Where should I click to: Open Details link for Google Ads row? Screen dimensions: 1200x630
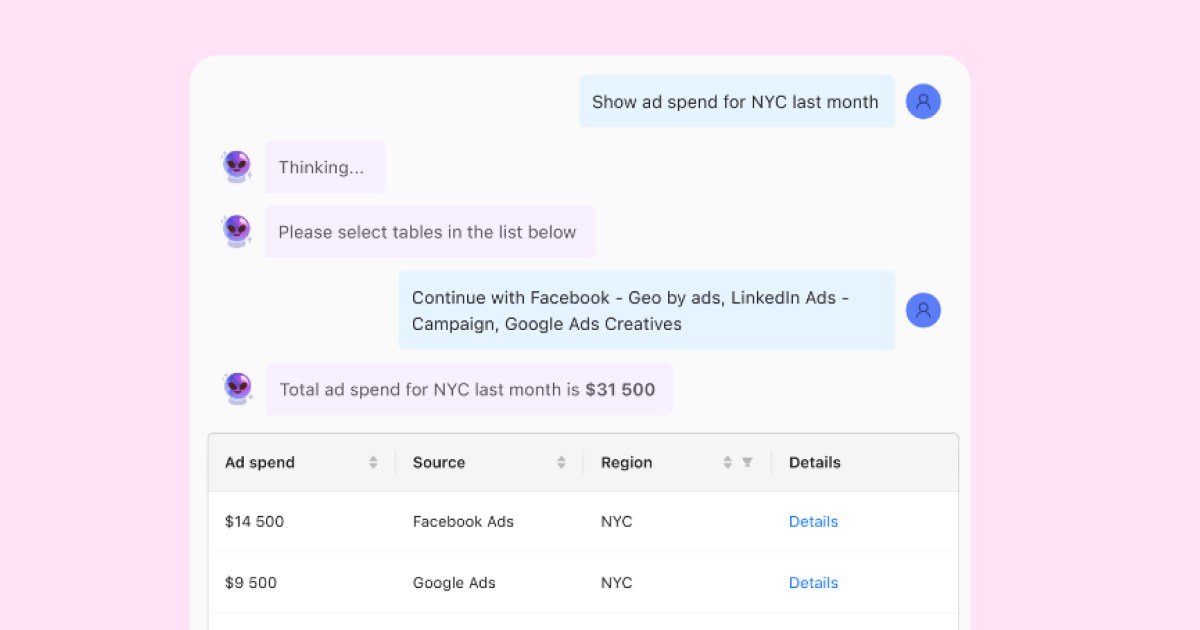pyautogui.click(x=813, y=583)
